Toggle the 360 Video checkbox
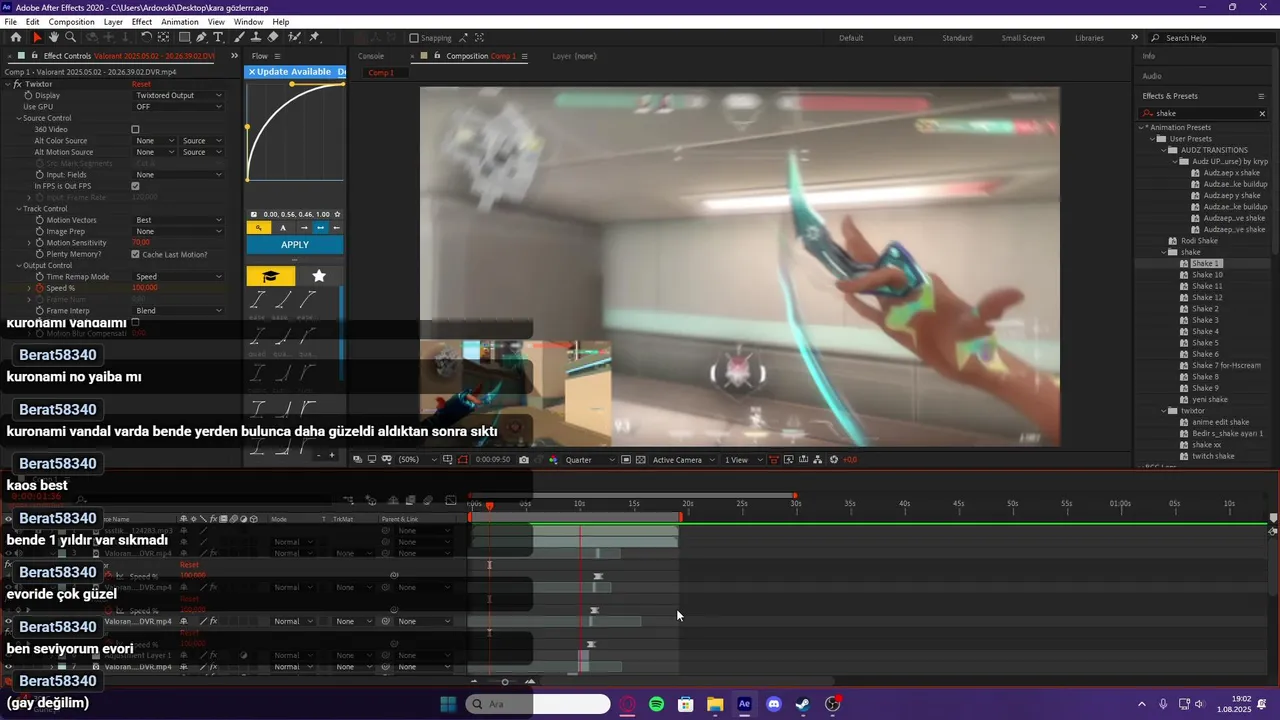The height and width of the screenshot is (720, 1280). coord(136,129)
